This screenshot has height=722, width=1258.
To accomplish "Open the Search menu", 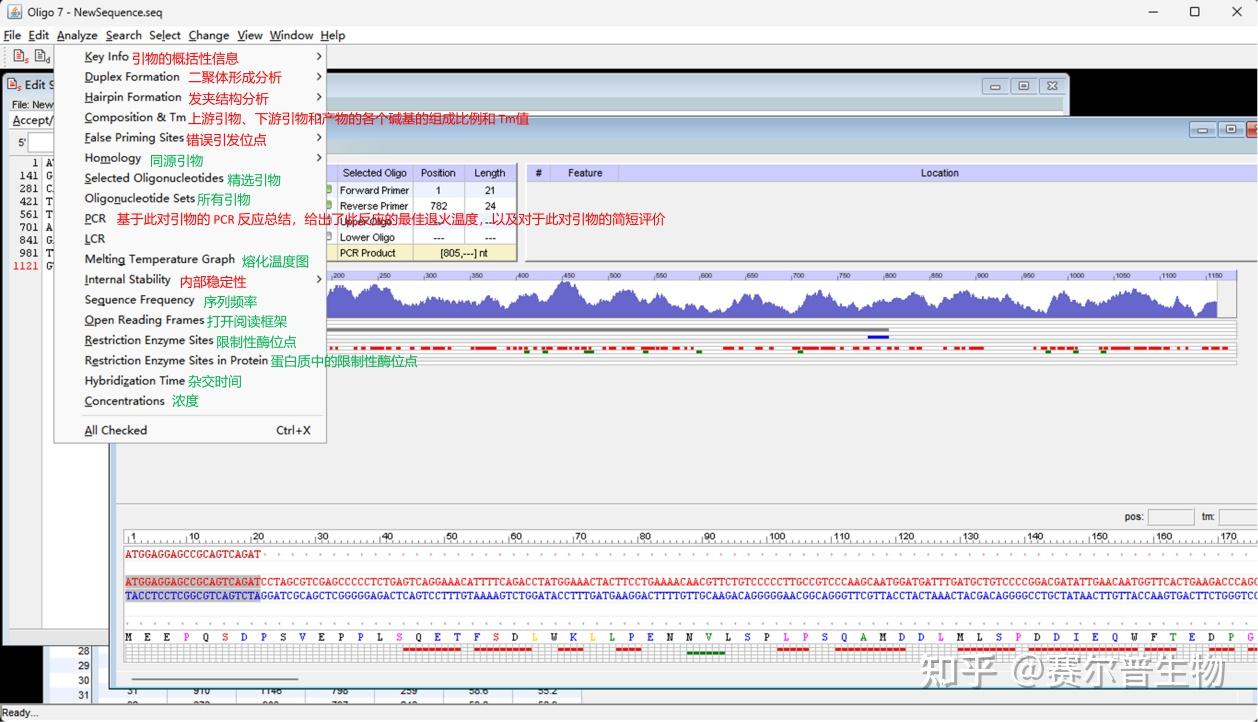I will click(124, 35).
